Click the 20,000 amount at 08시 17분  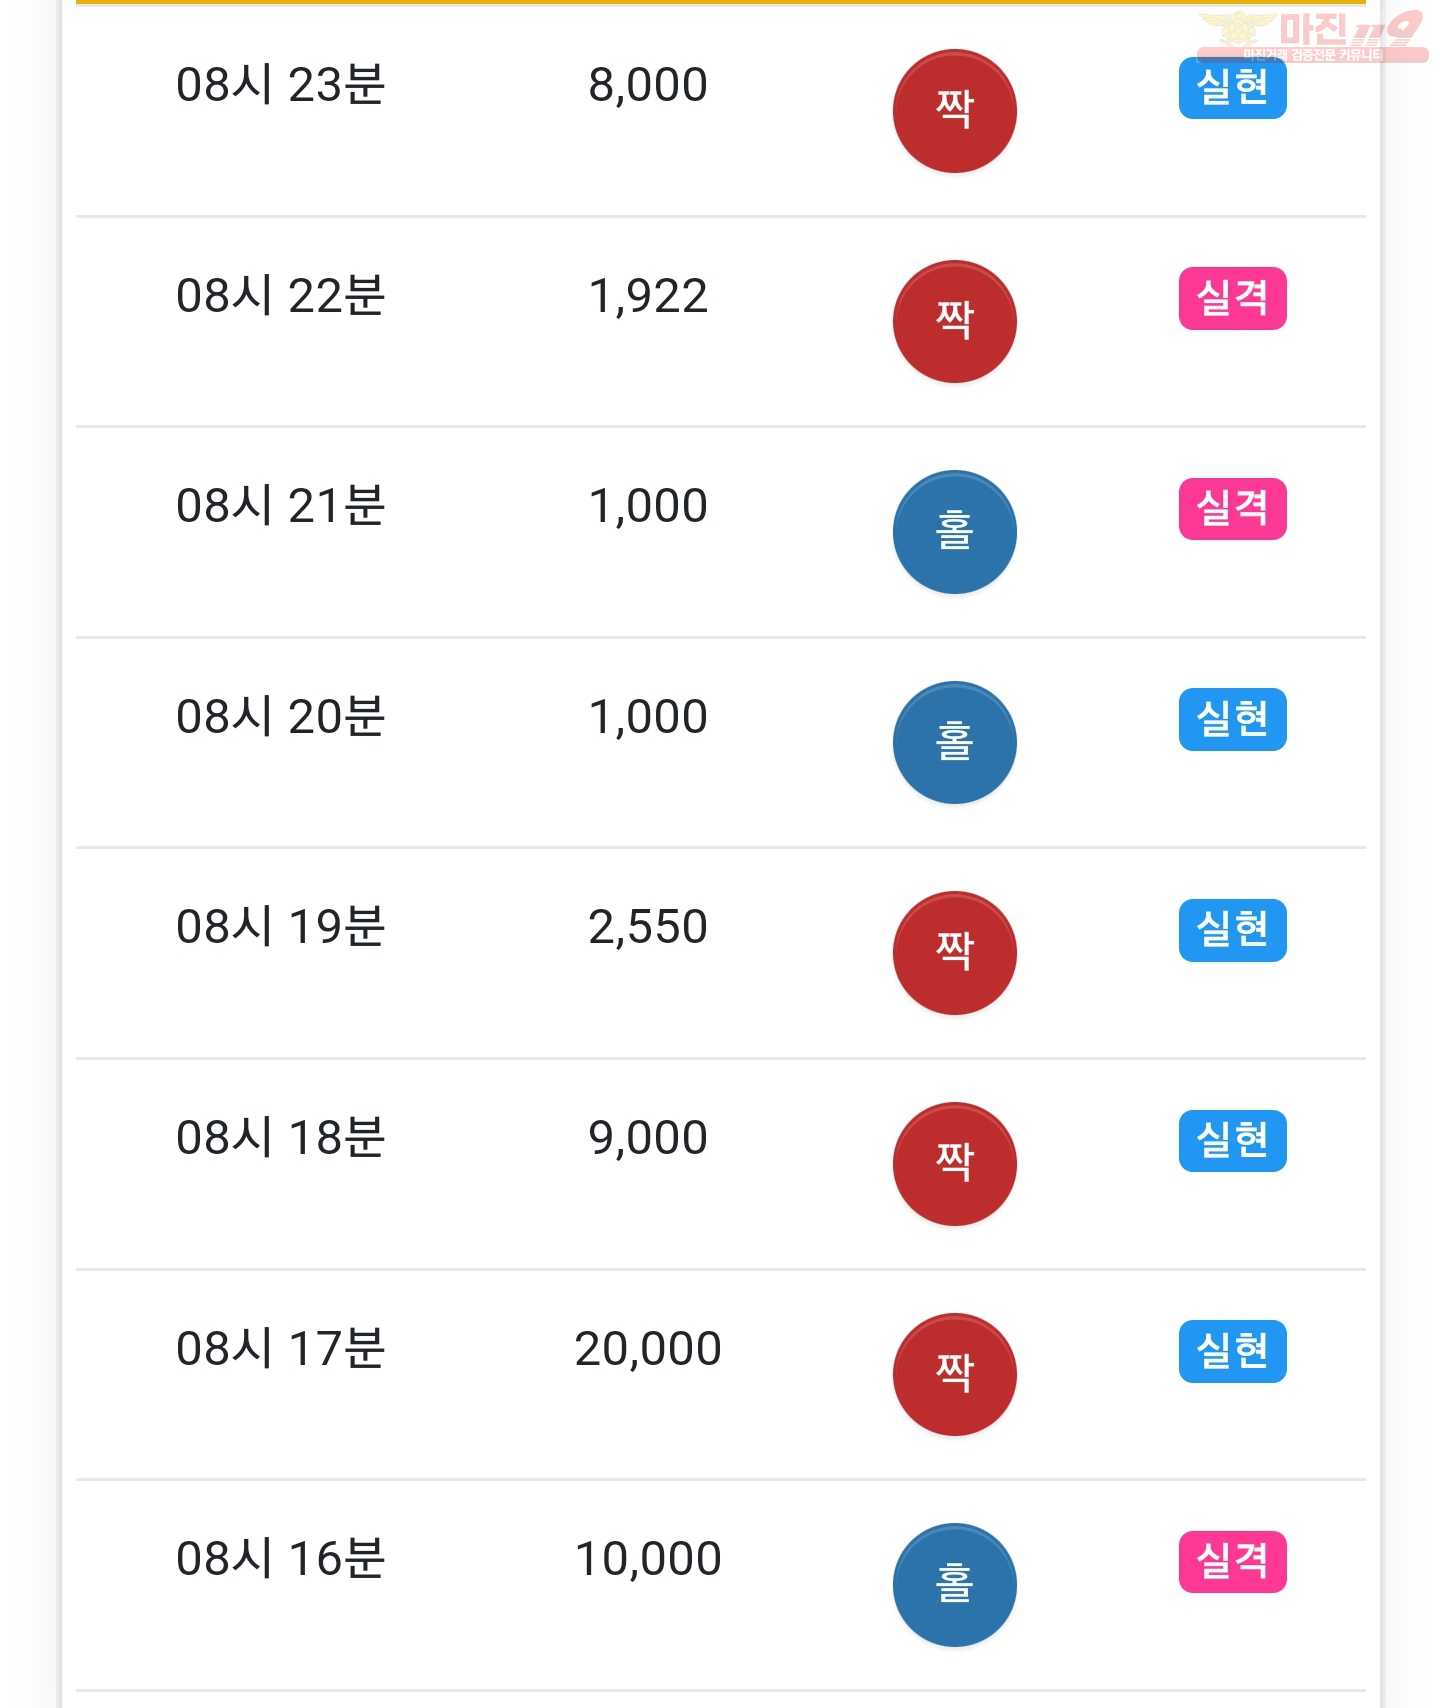click(648, 1349)
